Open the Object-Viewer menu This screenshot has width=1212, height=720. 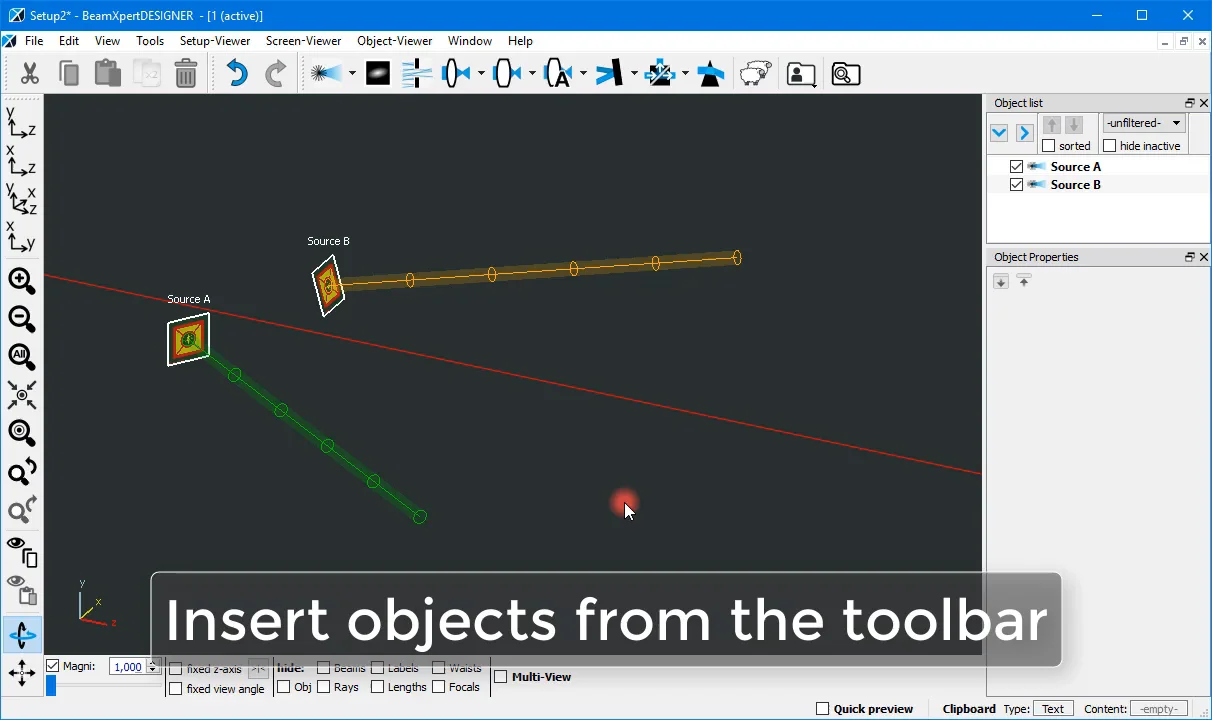pyautogui.click(x=395, y=41)
